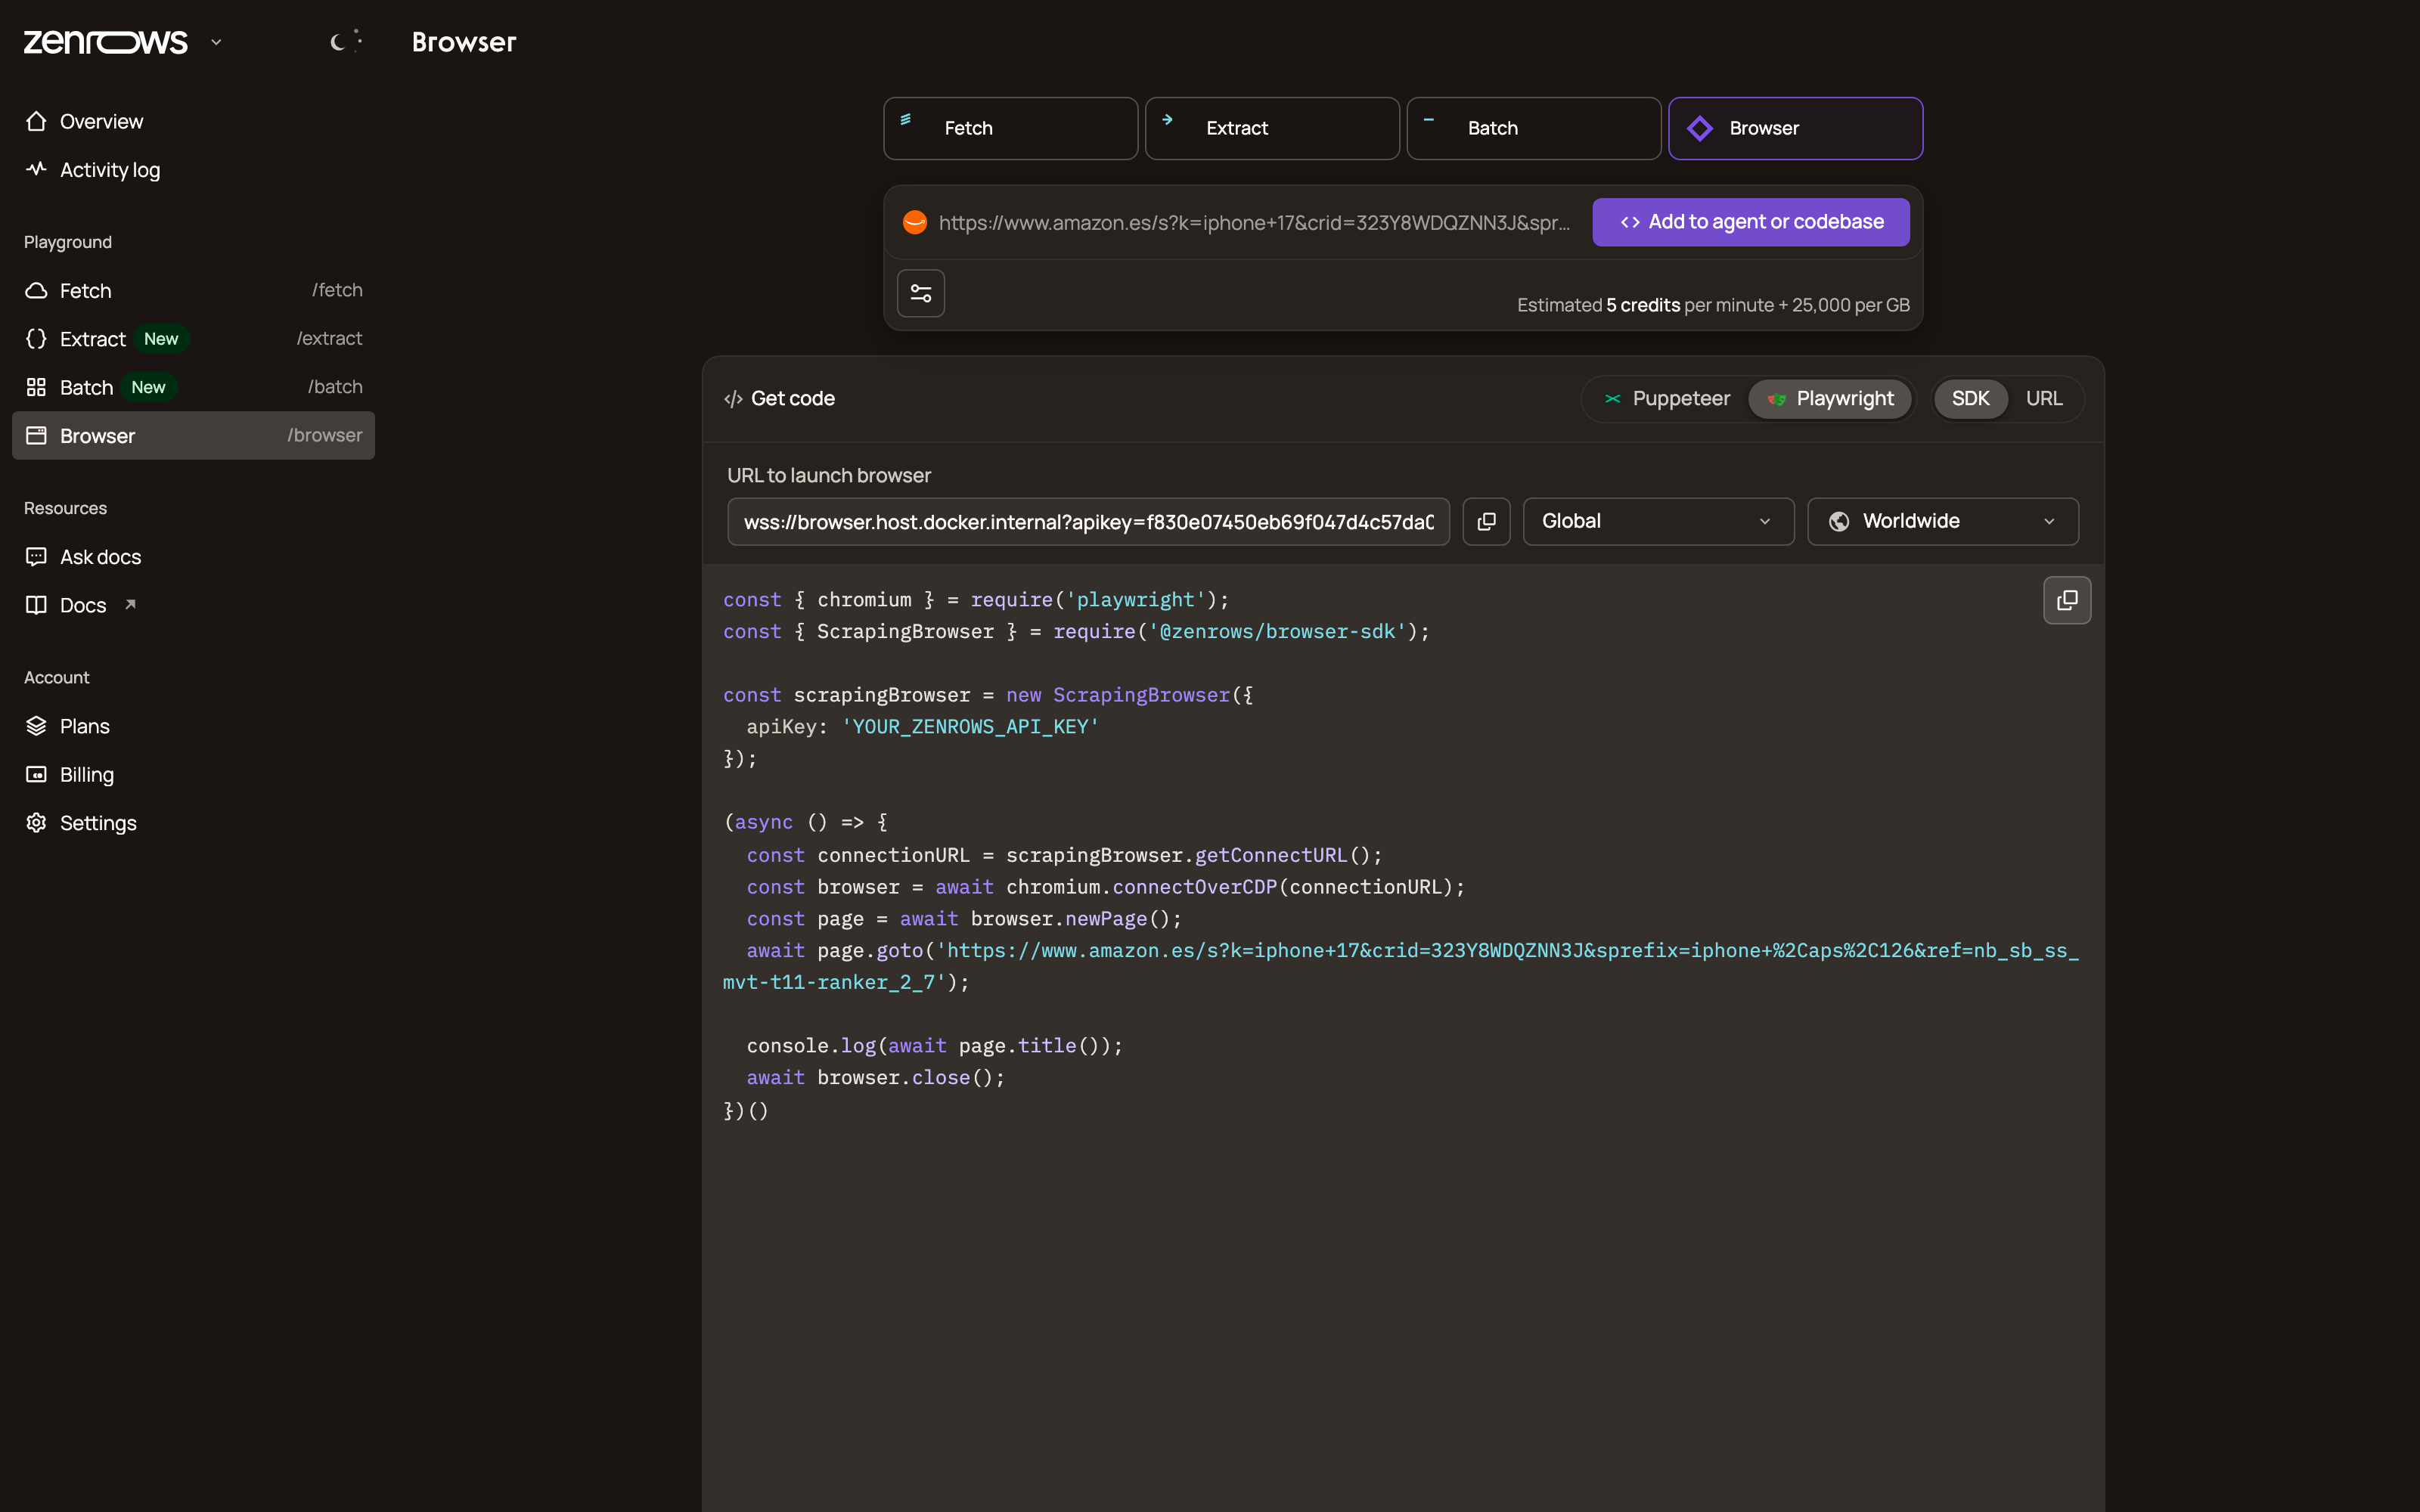Click the Fetch cloud icon in the sidebar
Viewport: 2420px width, 1512px height.
pos(37,290)
